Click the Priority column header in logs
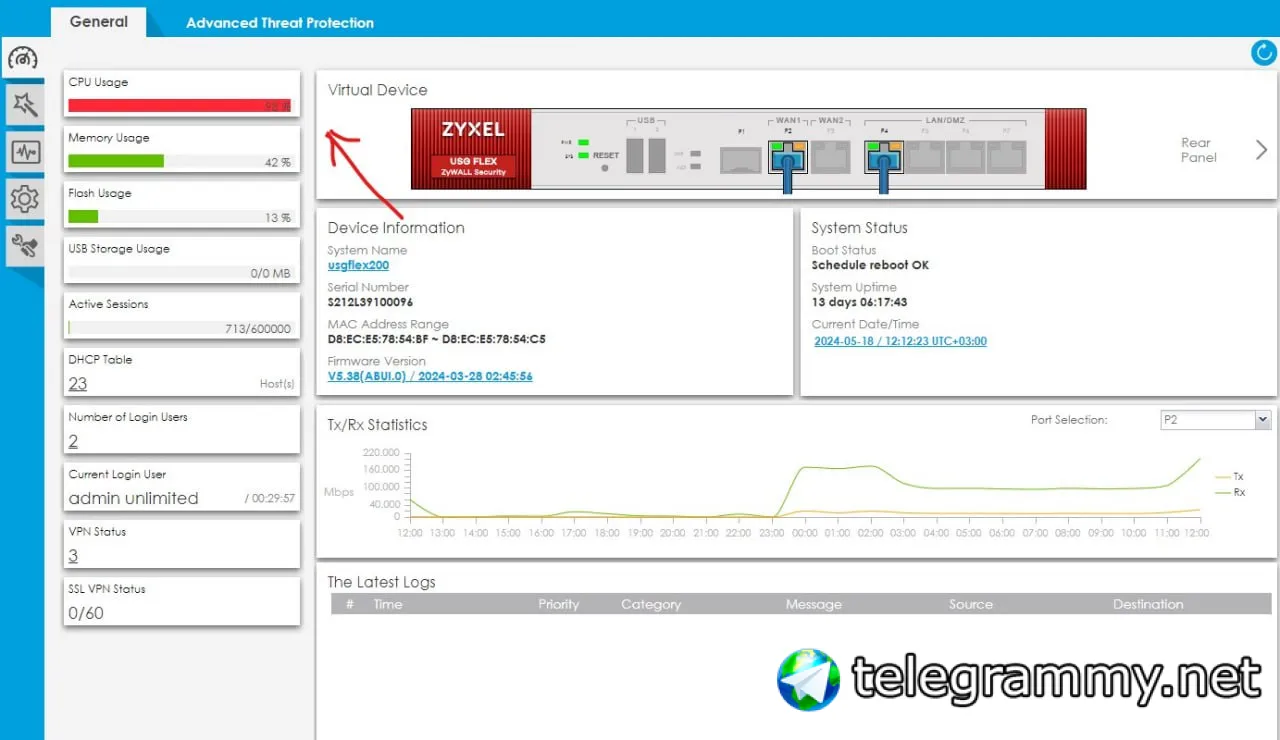 click(x=558, y=604)
